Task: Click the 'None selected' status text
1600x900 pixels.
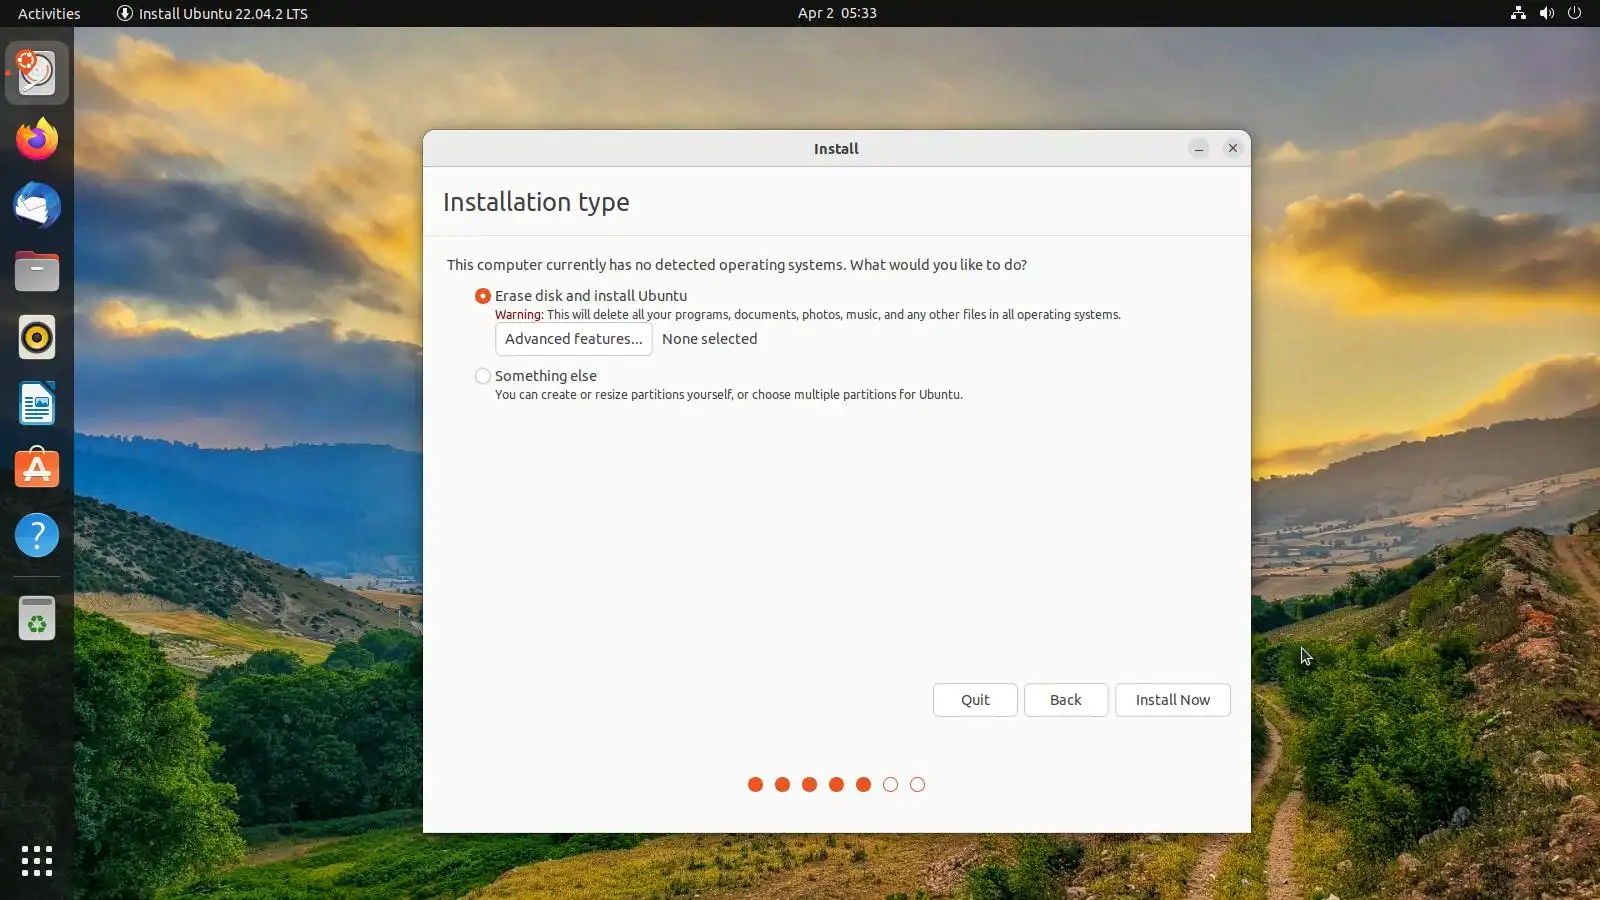Action: 710,339
